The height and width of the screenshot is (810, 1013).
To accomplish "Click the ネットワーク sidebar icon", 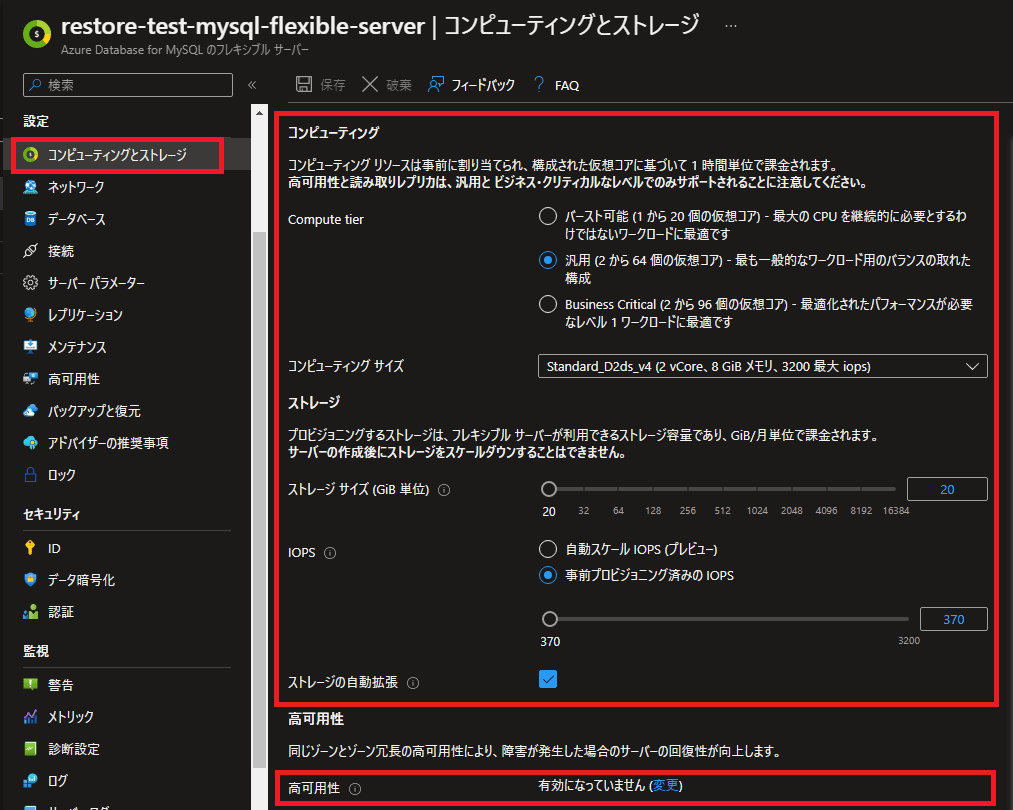I will [x=30, y=187].
